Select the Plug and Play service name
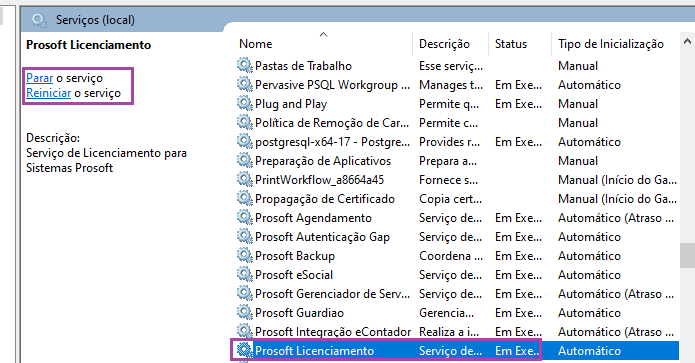The image size is (695, 363). pyautogui.click(x=291, y=104)
